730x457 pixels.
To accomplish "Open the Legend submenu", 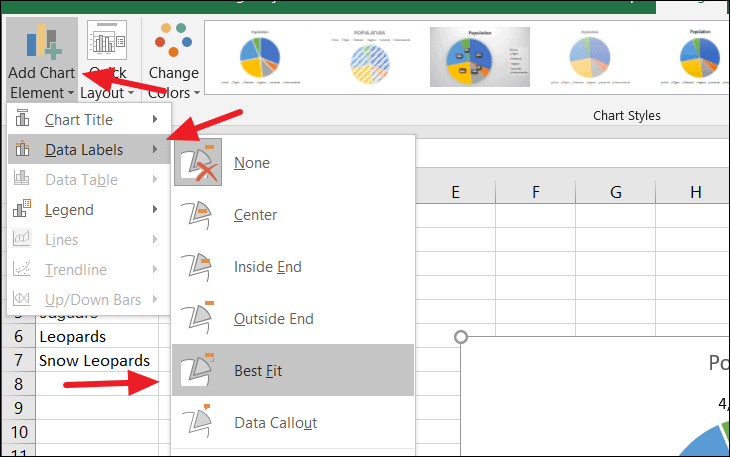I will 88,209.
